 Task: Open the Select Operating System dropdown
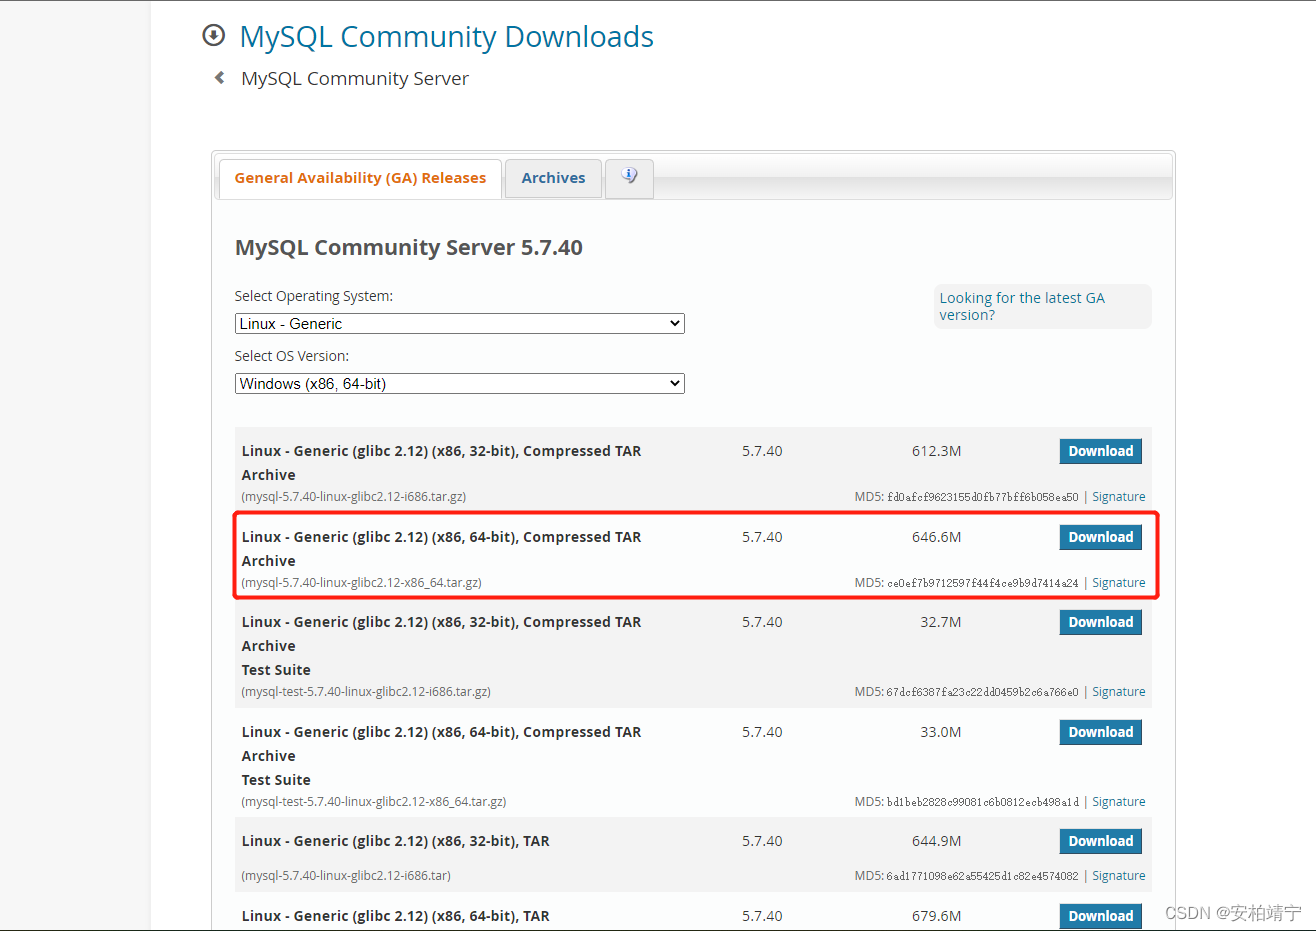coord(460,324)
